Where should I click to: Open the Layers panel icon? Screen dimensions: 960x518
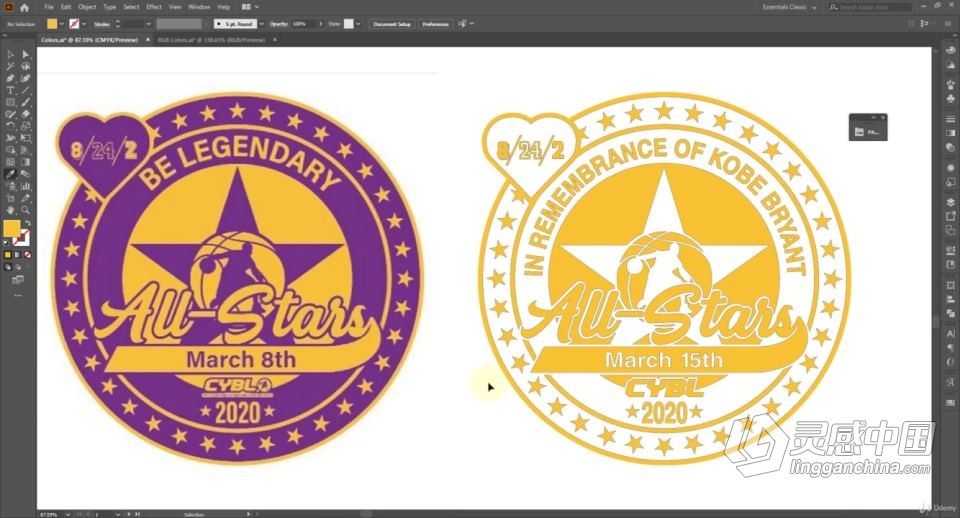950,202
